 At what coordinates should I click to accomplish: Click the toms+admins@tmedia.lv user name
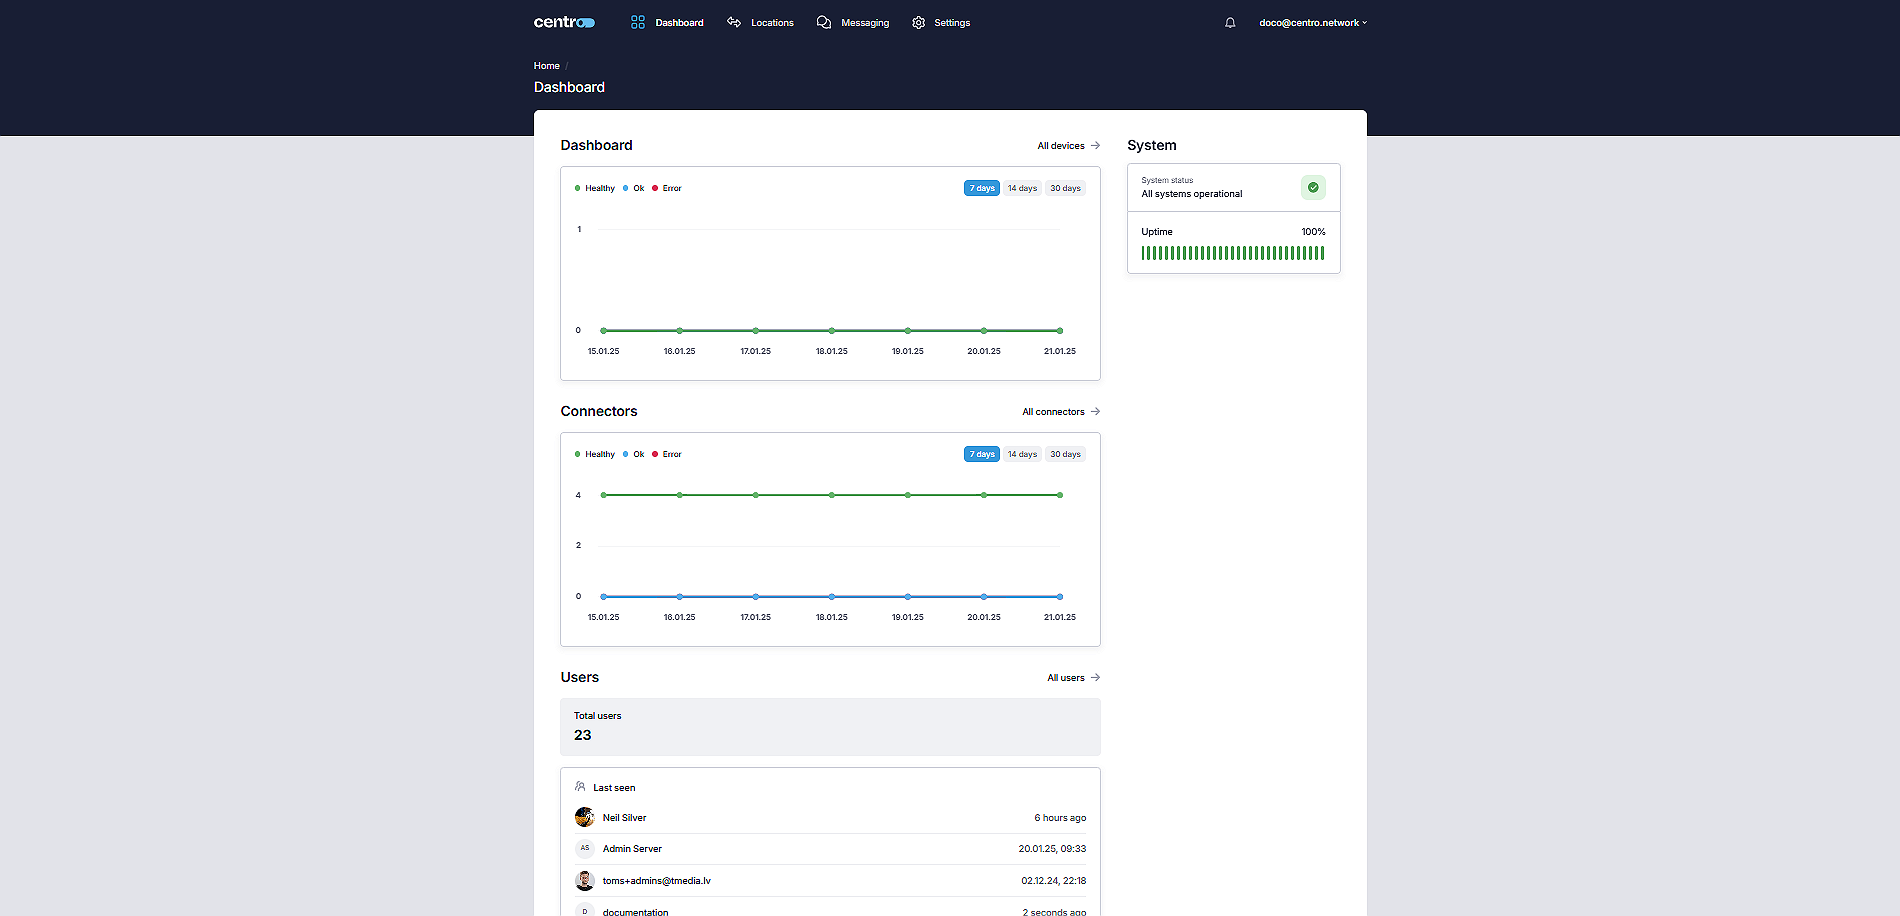(x=656, y=881)
